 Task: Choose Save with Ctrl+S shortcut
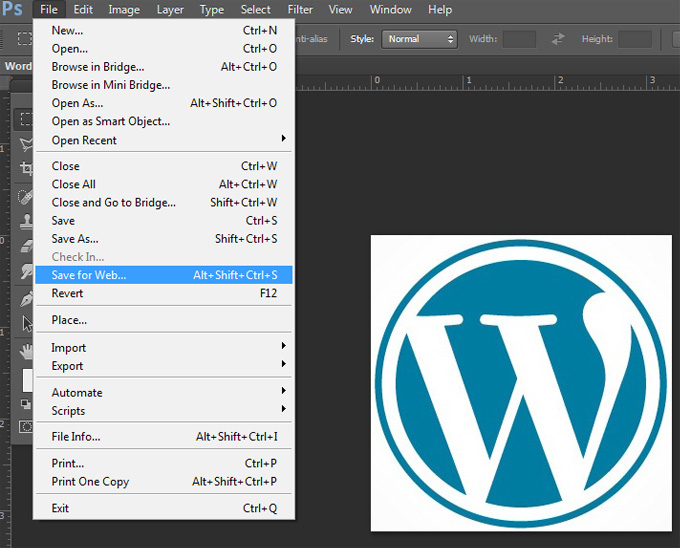(164, 221)
